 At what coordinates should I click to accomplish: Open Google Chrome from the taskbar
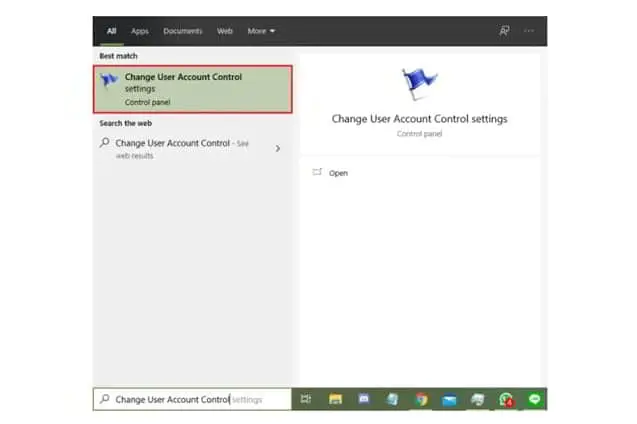pyautogui.click(x=422, y=400)
